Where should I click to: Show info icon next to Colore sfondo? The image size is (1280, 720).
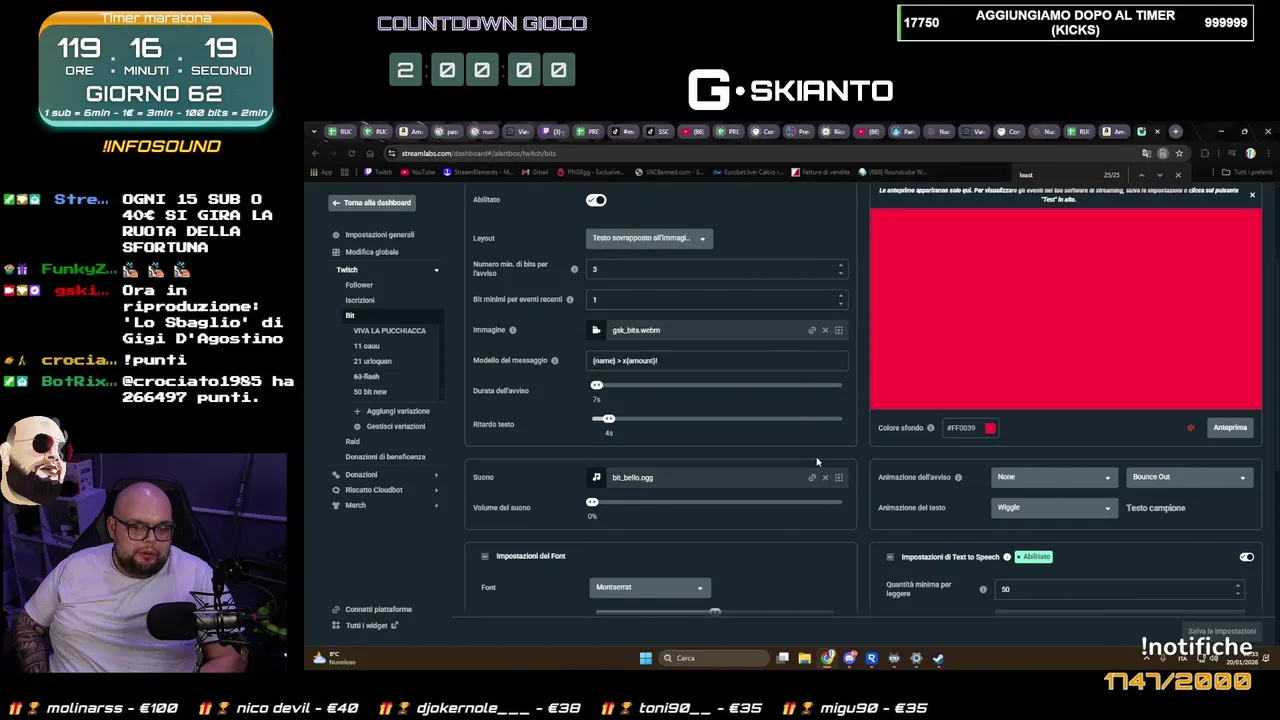tap(931, 428)
